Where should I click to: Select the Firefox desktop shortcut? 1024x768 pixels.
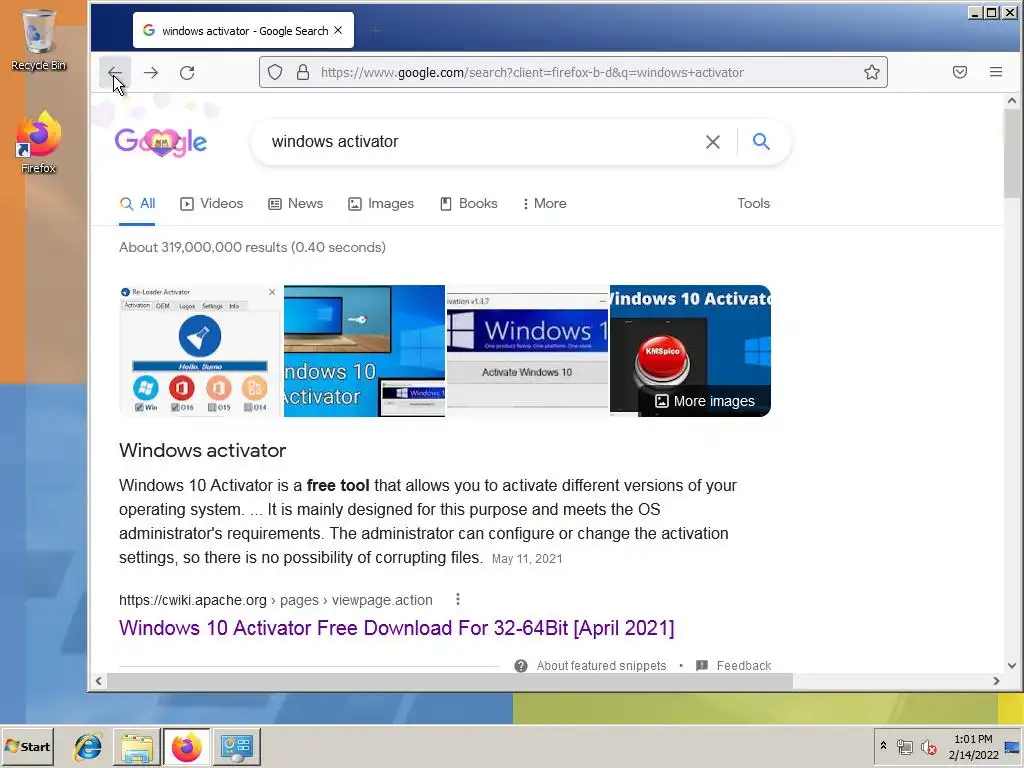tap(39, 142)
